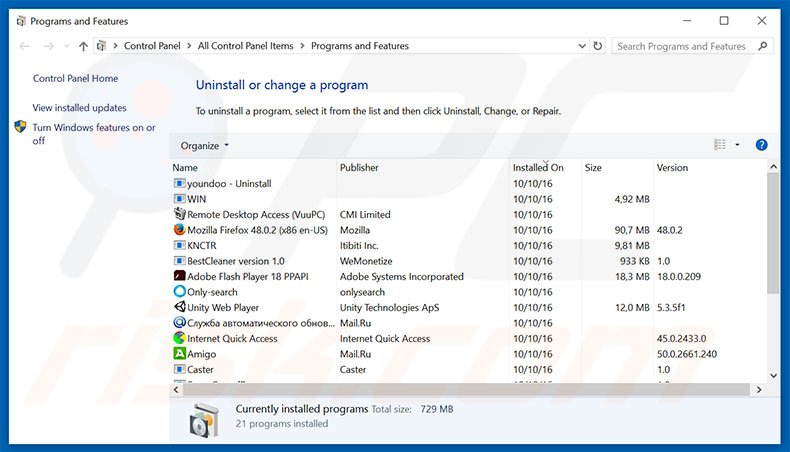Click the Mozilla Firefox icon in list
The image size is (790, 452).
pos(179,230)
